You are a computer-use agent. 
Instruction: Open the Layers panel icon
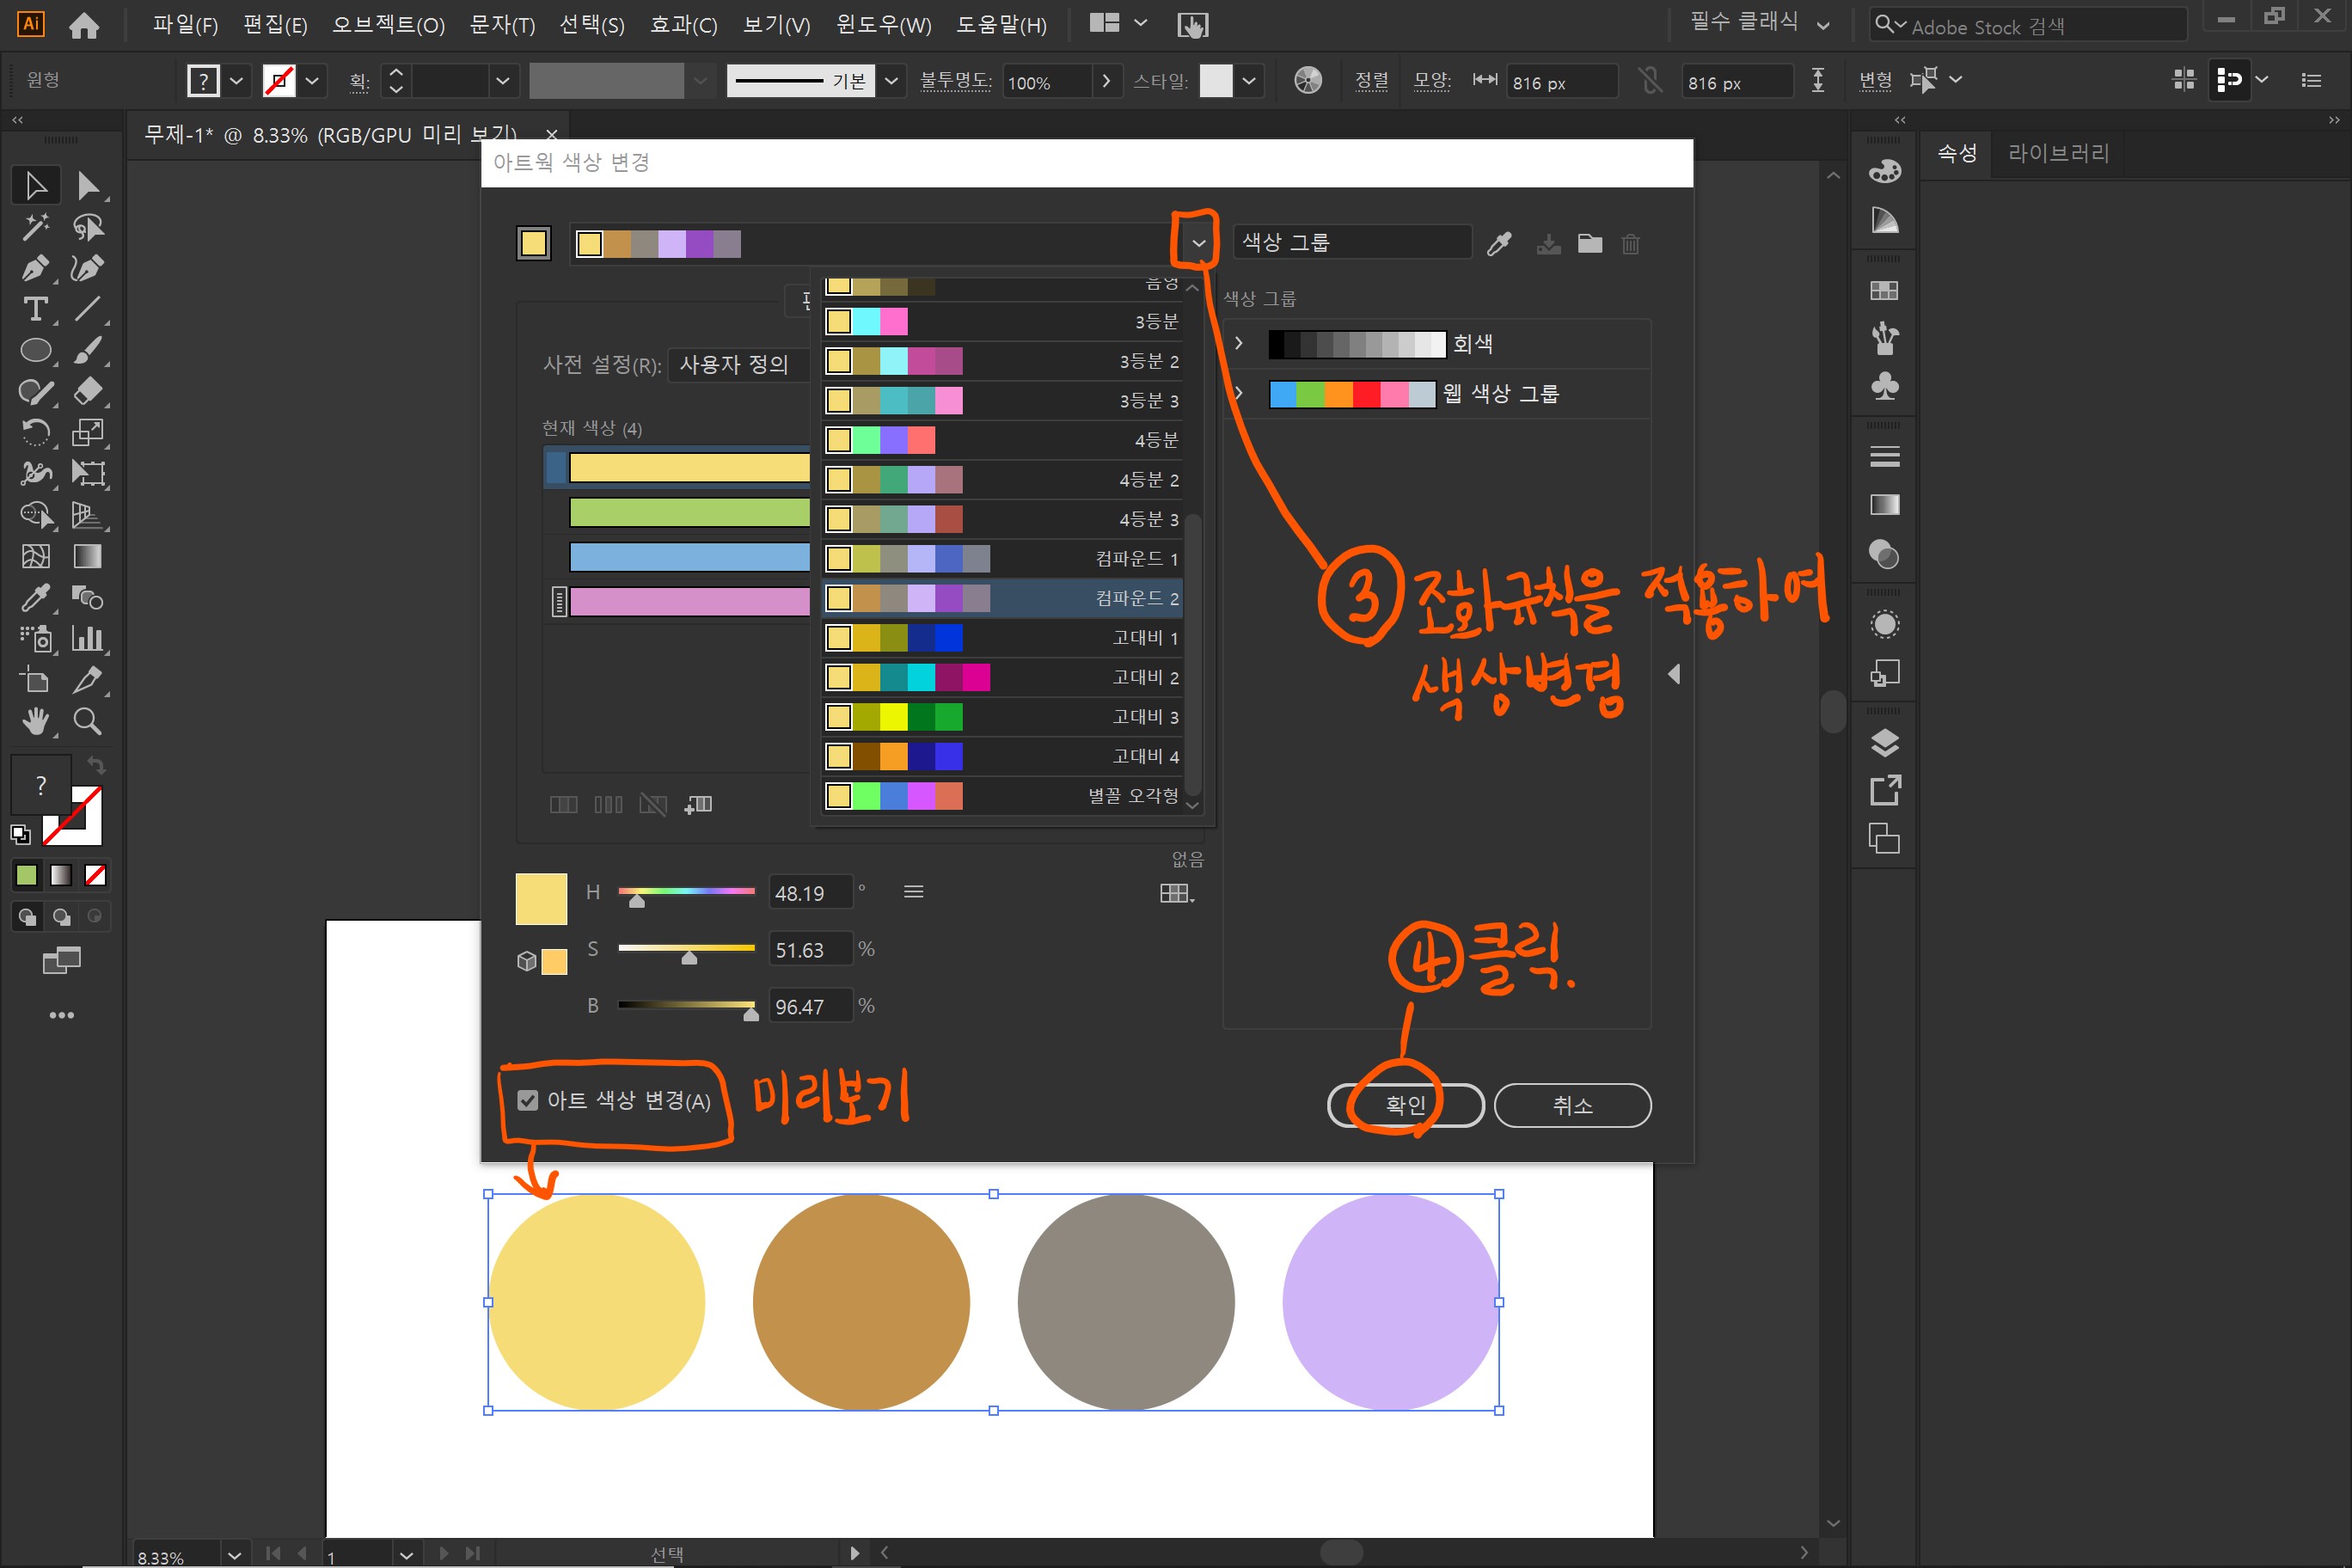coord(1884,743)
